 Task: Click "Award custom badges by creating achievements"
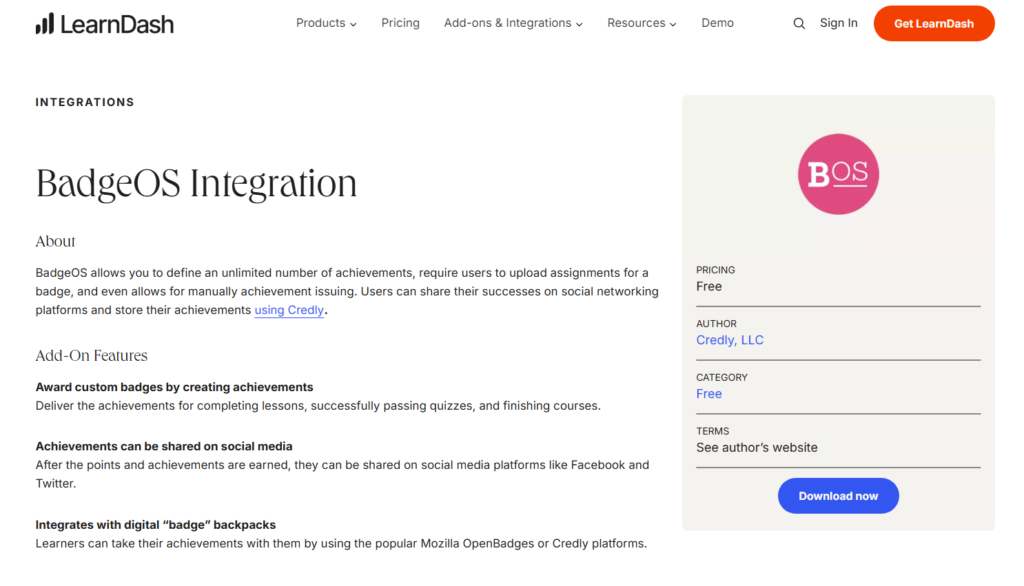(174, 387)
